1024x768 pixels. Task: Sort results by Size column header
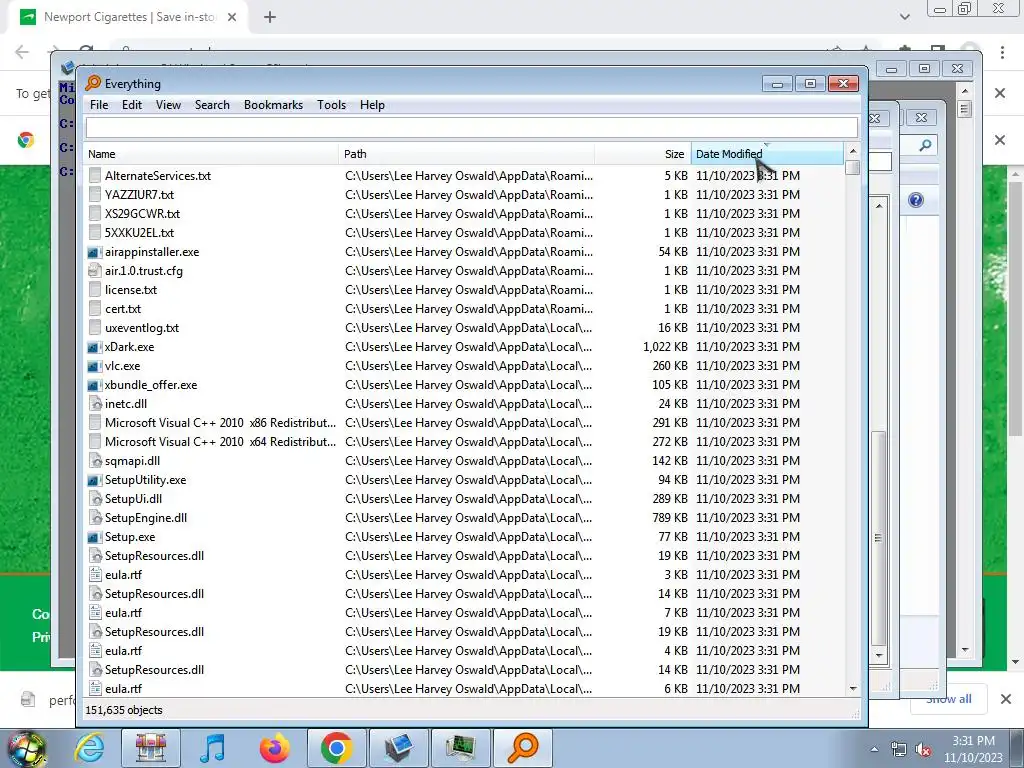(x=643, y=154)
